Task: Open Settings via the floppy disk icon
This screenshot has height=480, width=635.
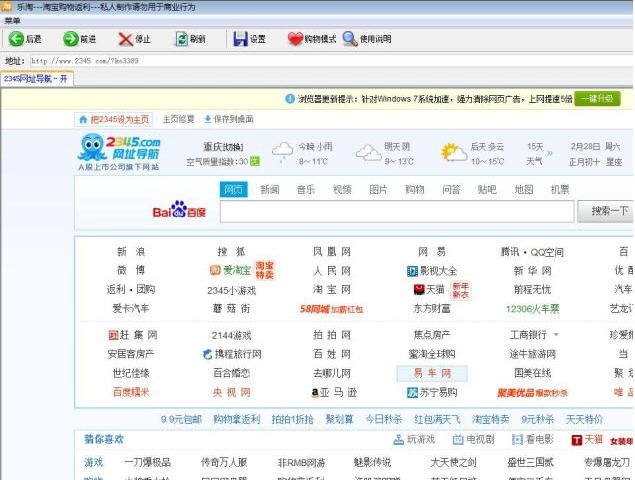Action: [240, 39]
